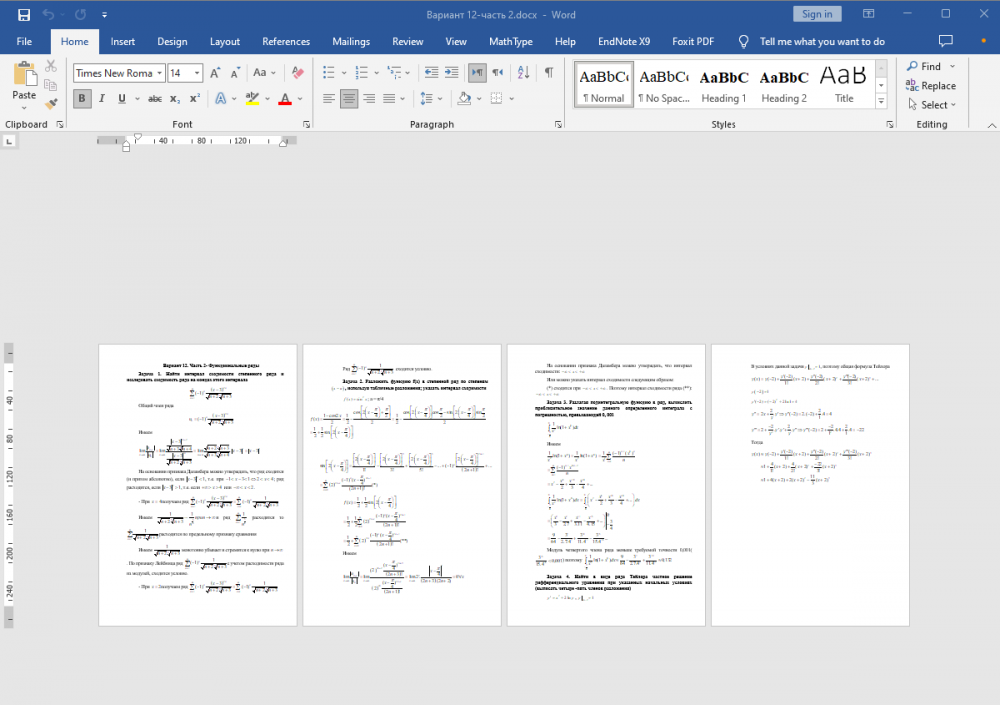Toggle Subscript formatting
Screen dimensions: 1000x705
pos(175,98)
